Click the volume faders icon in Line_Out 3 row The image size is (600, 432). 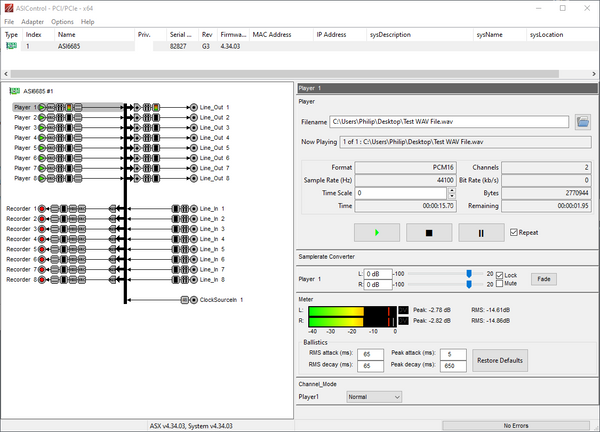[147, 128]
